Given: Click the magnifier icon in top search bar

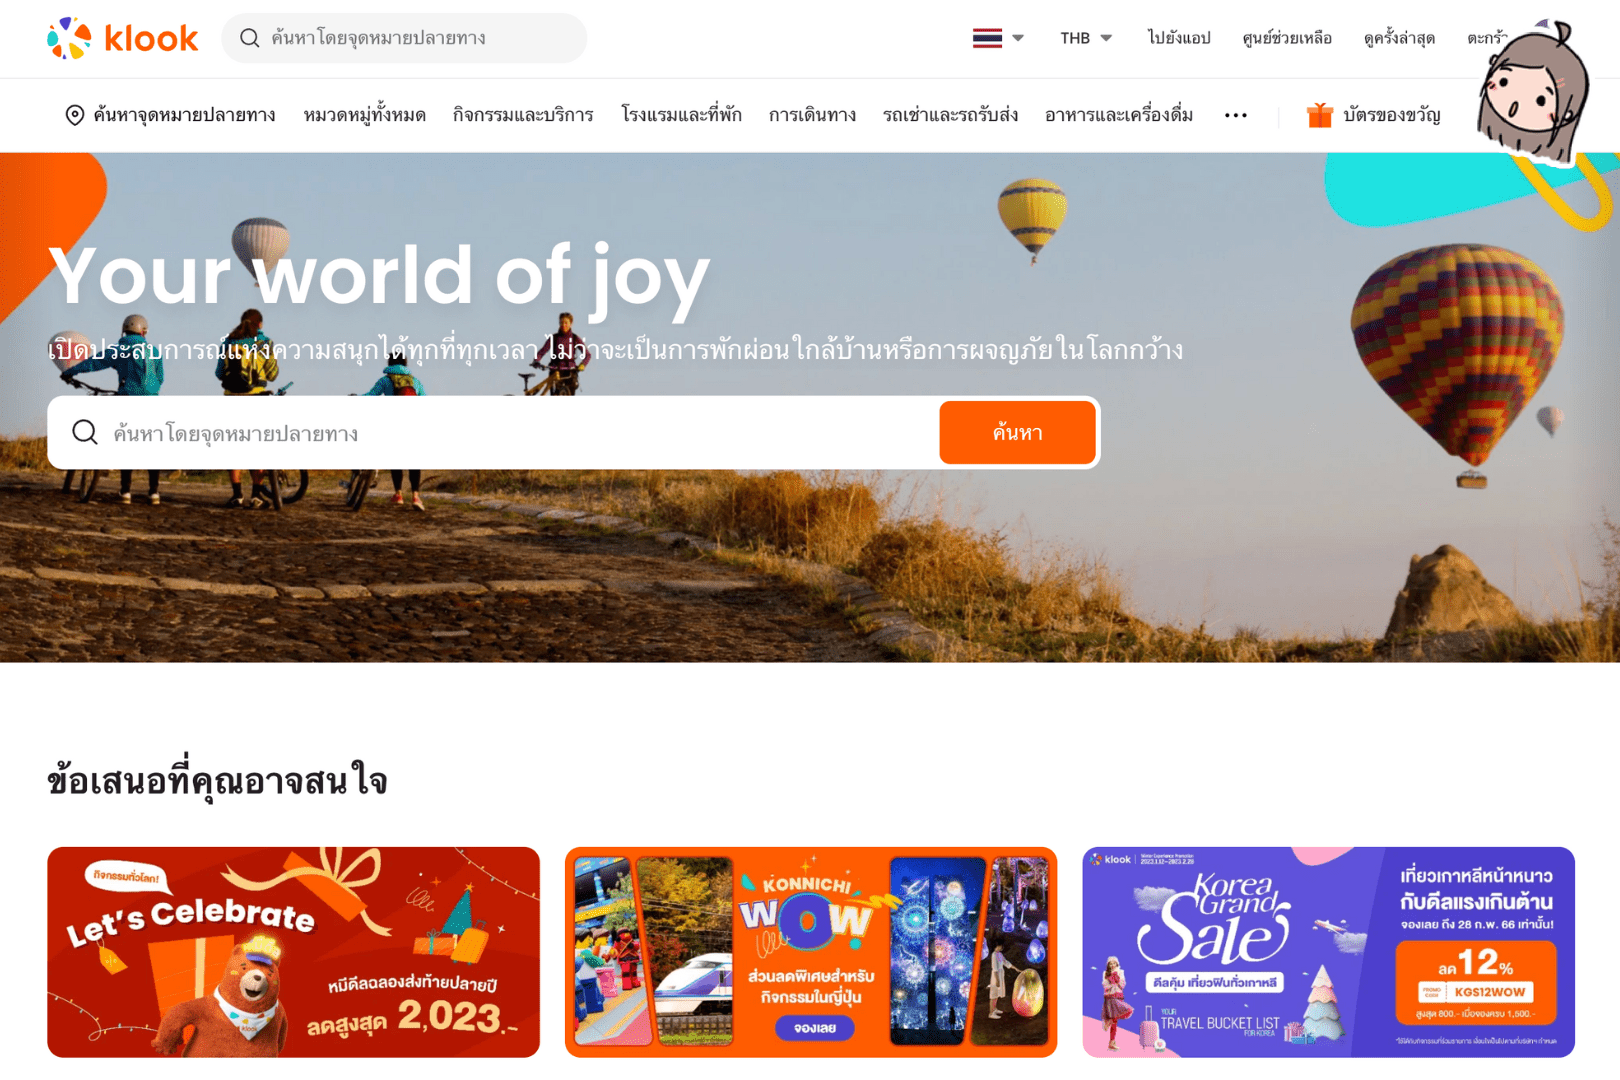Looking at the screenshot, I should coord(250,38).
